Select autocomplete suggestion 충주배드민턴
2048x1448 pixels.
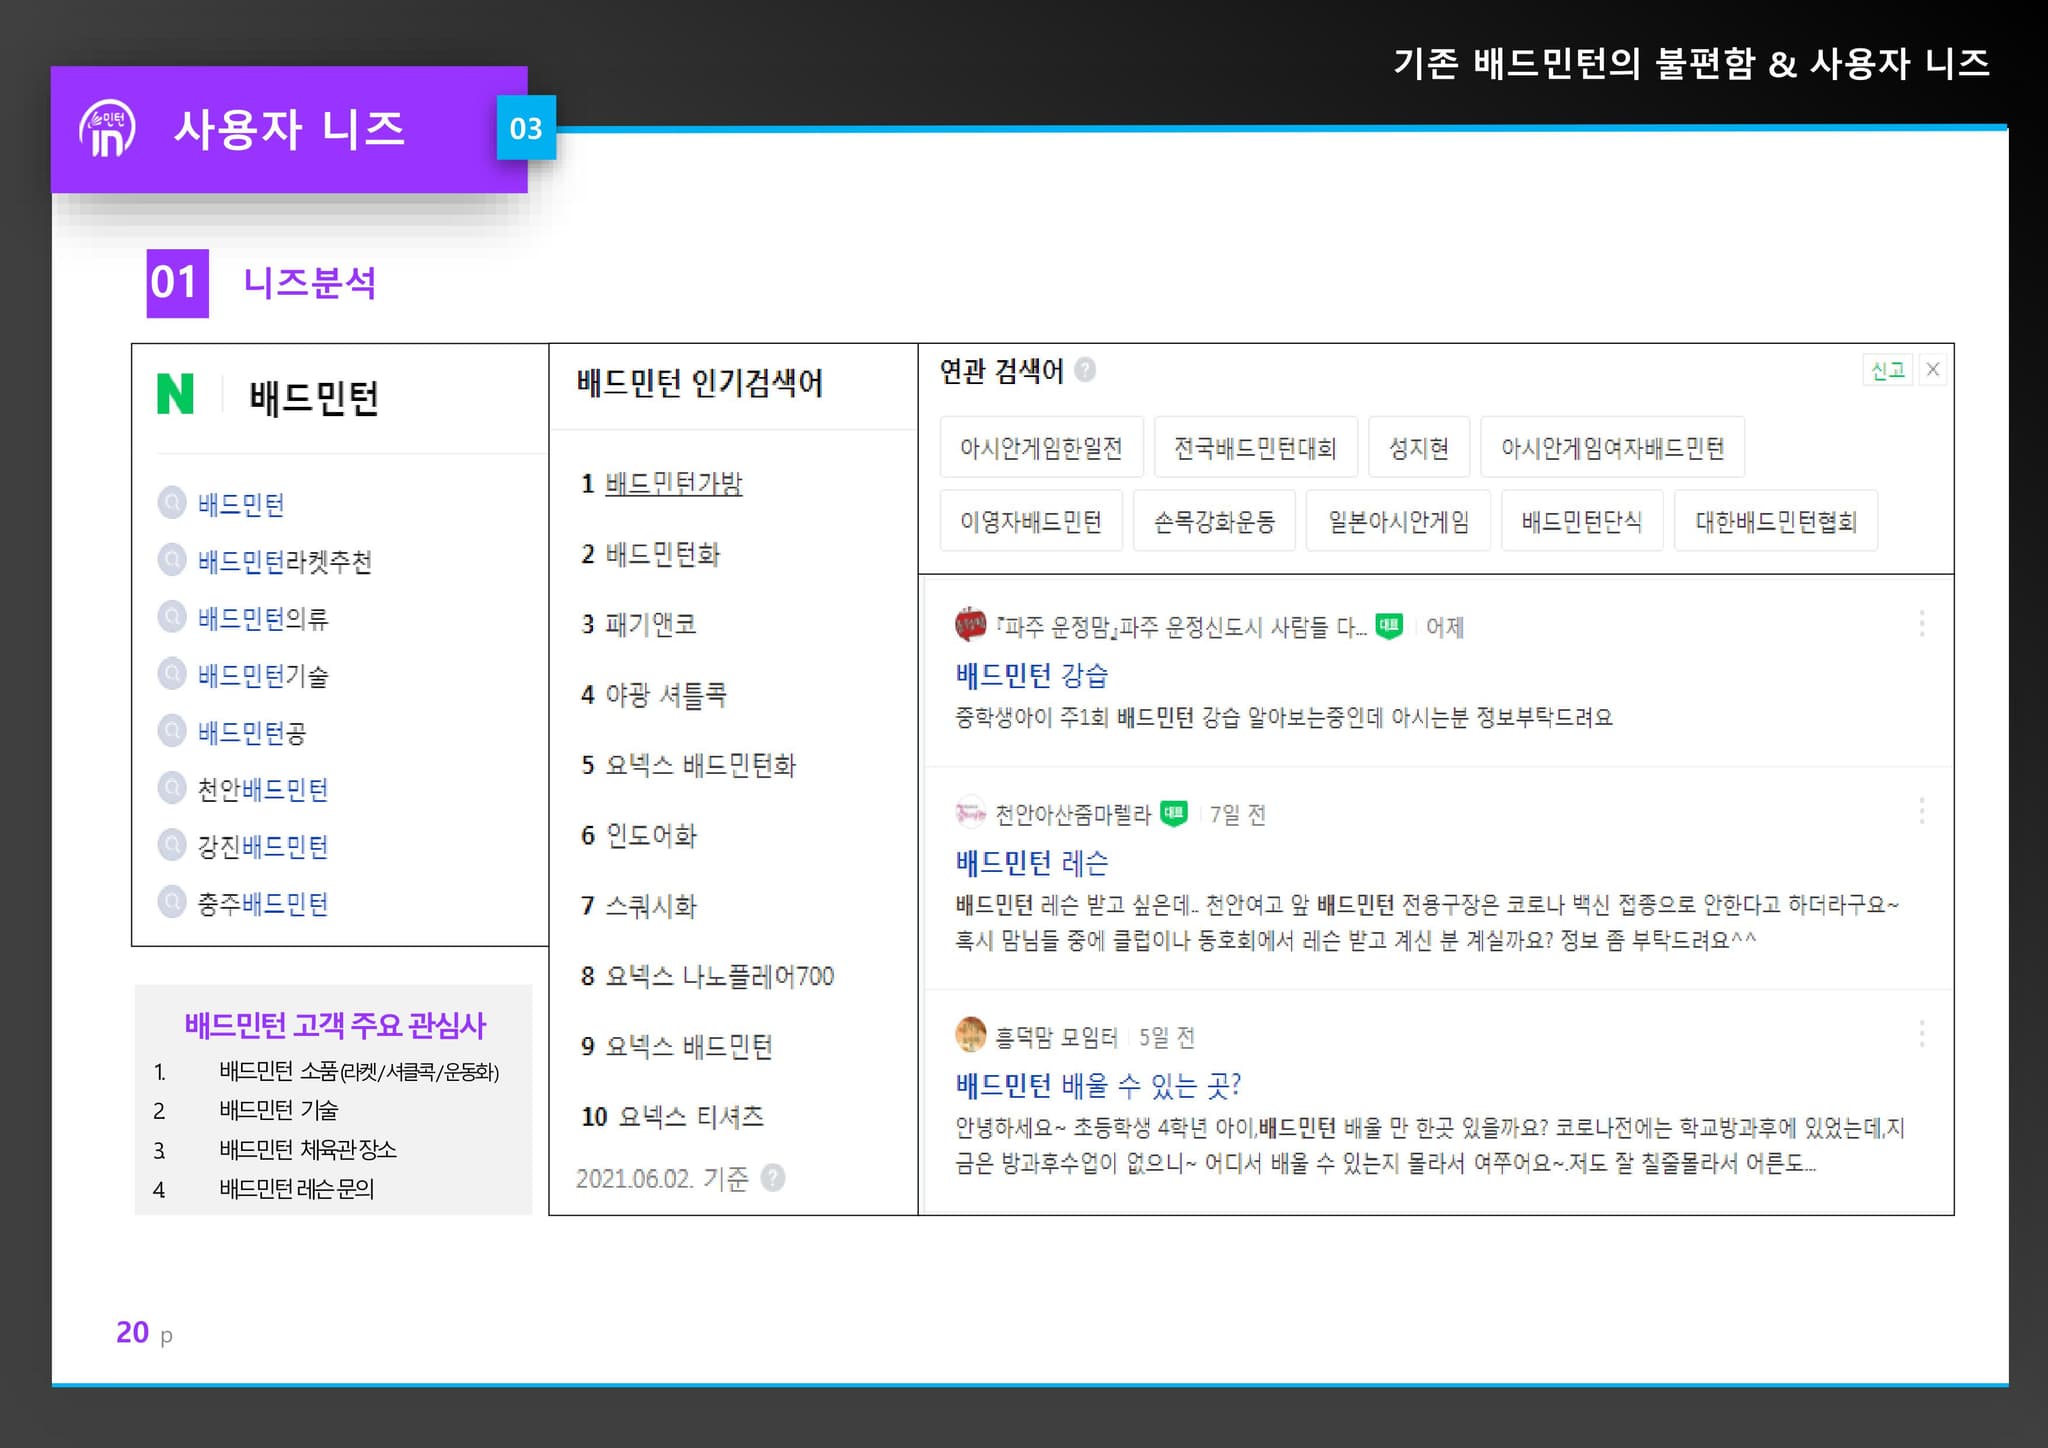pyautogui.click(x=263, y=903)
